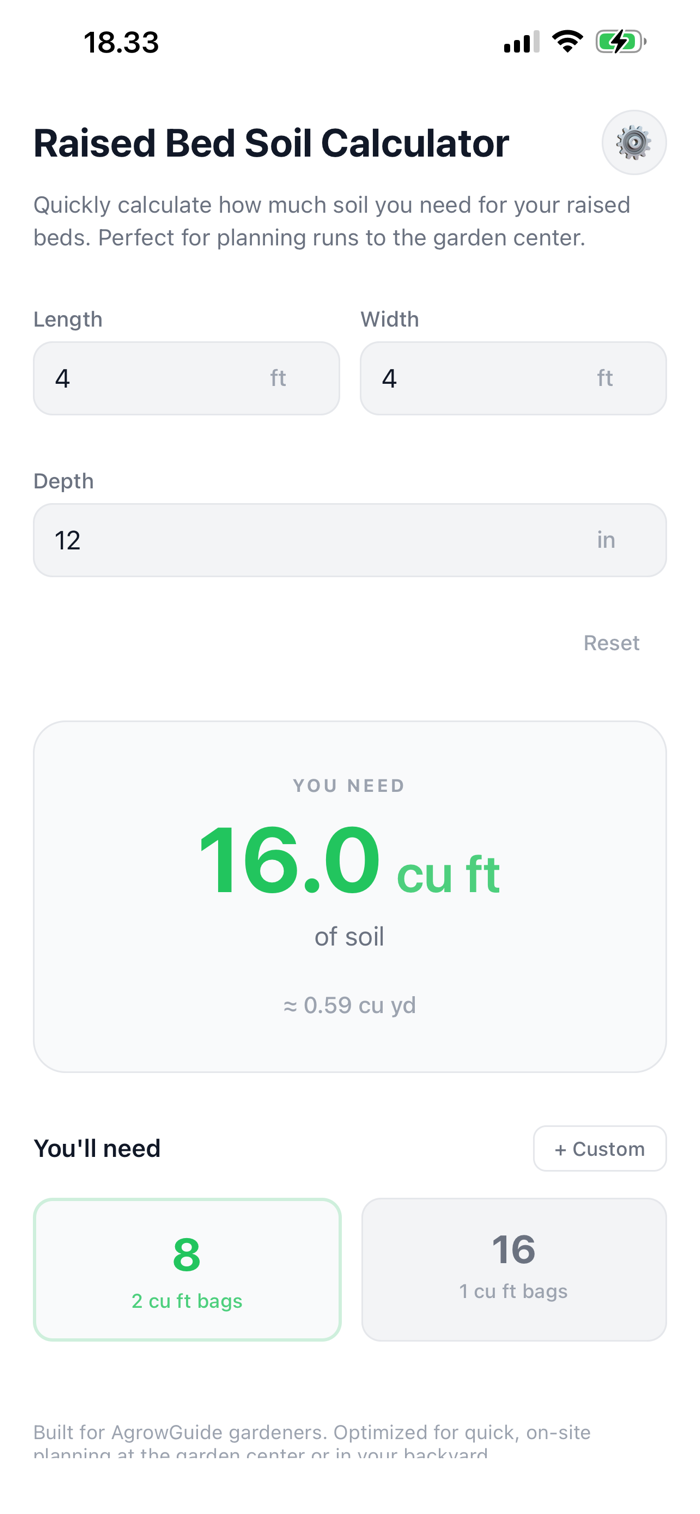The image size is (700, 1514).
Task: Tap the Raised Bed Soil Calculator title
Action: pyautogui.click(x=271, y=144)
